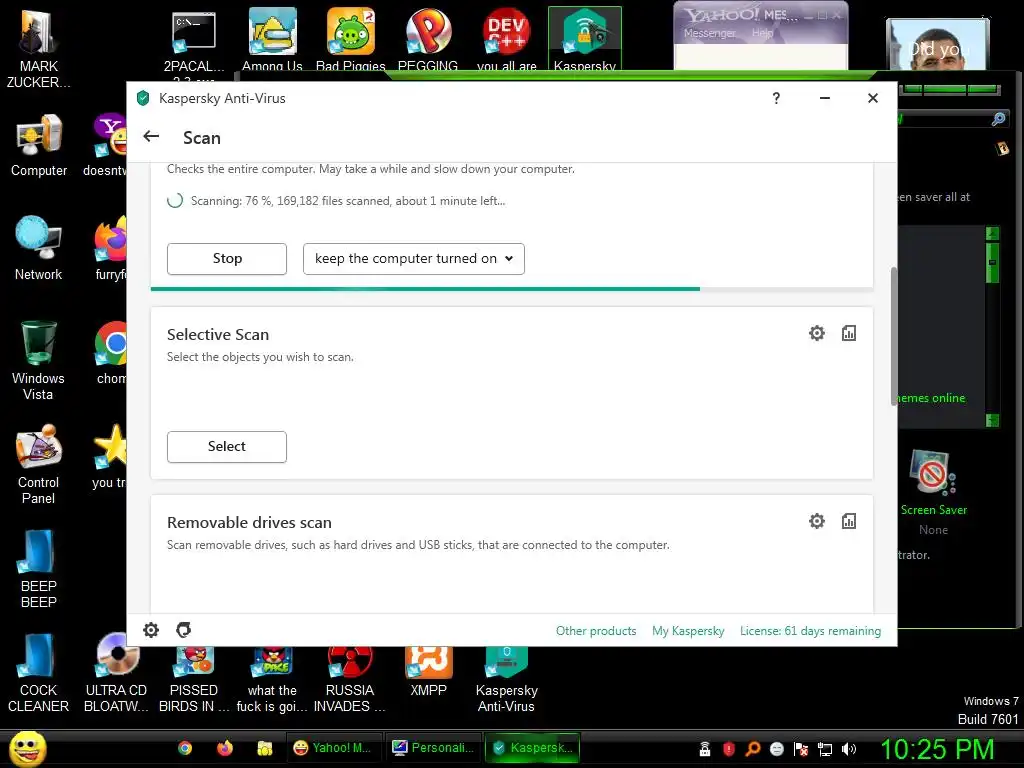Click the volume speaker tray icon
Image resolution: width=1024 pixels, height=768 pixels.
(849, 749)
